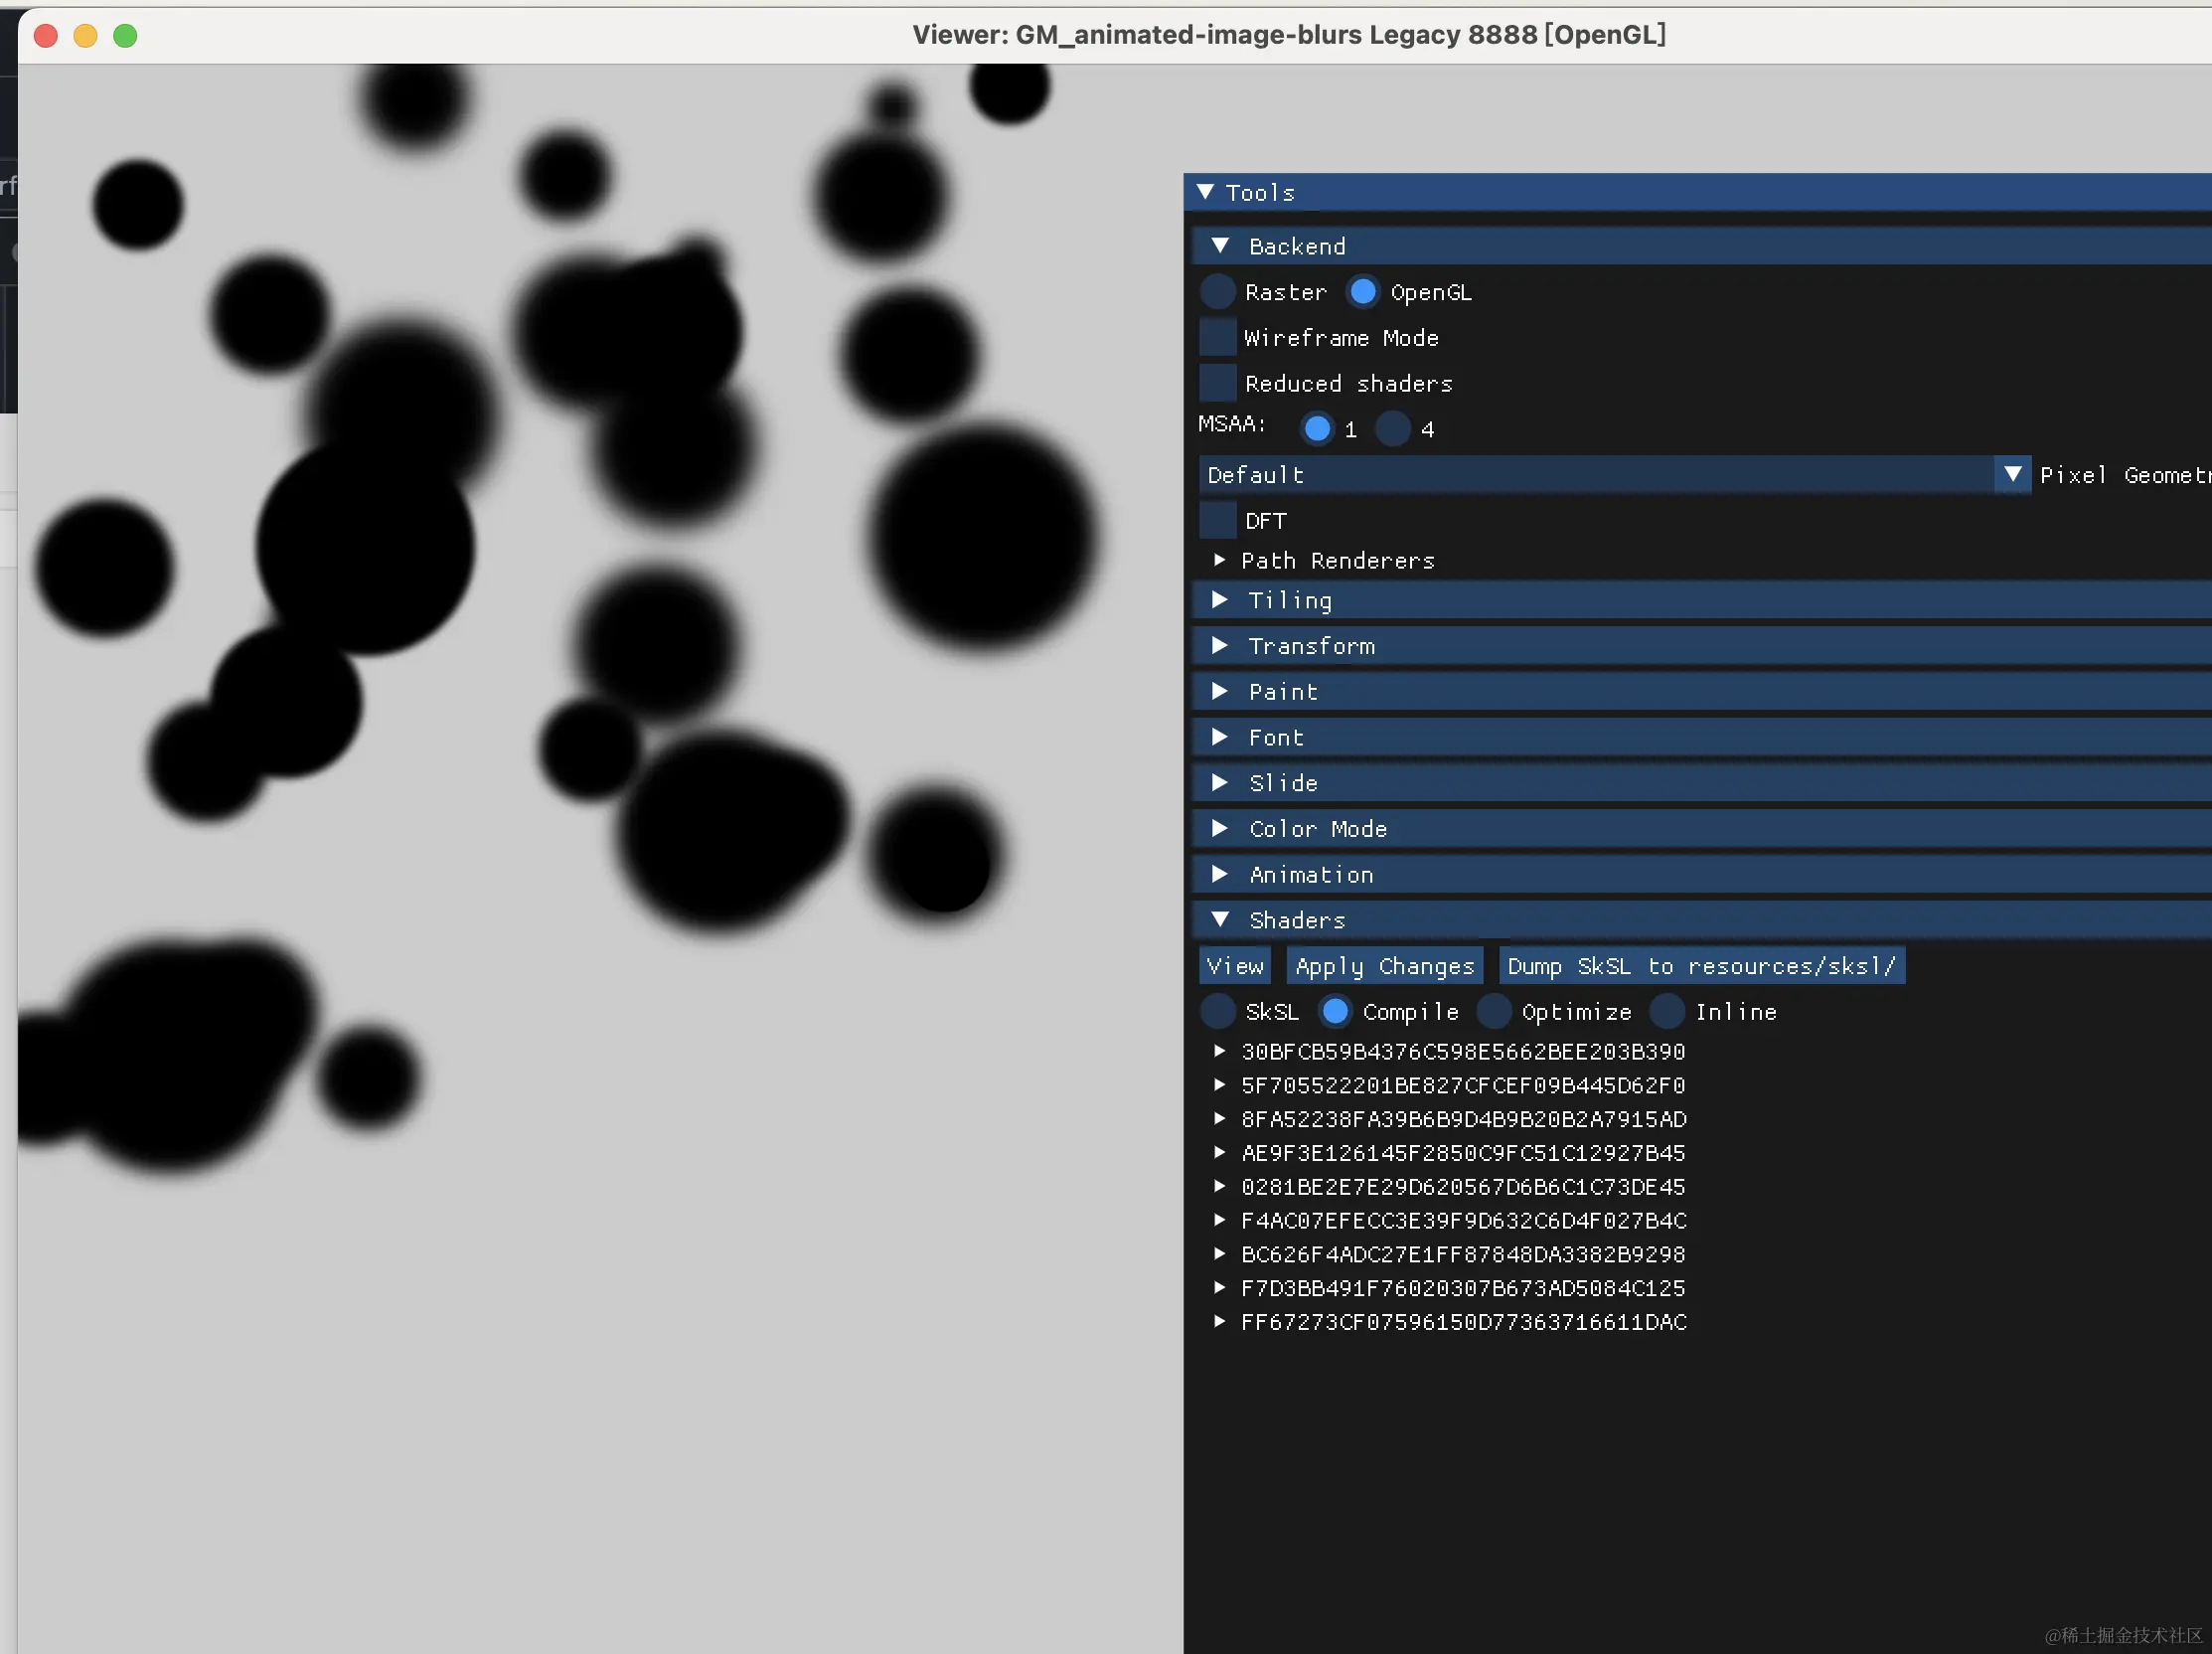Screen dimensions: 2212x1654
Task: Open the Slide section header
Action: click(x=1283, y=784)
